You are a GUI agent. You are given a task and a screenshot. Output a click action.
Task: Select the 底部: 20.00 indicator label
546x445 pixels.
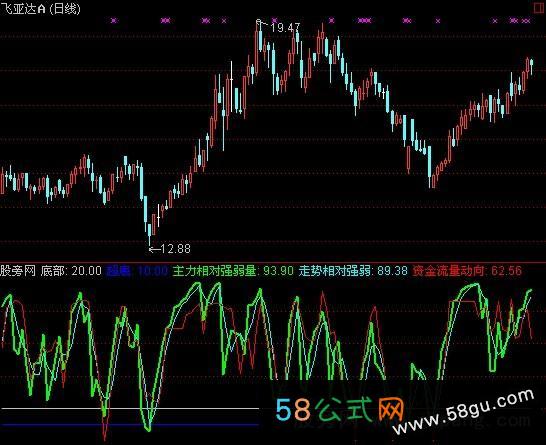point(71,271)
